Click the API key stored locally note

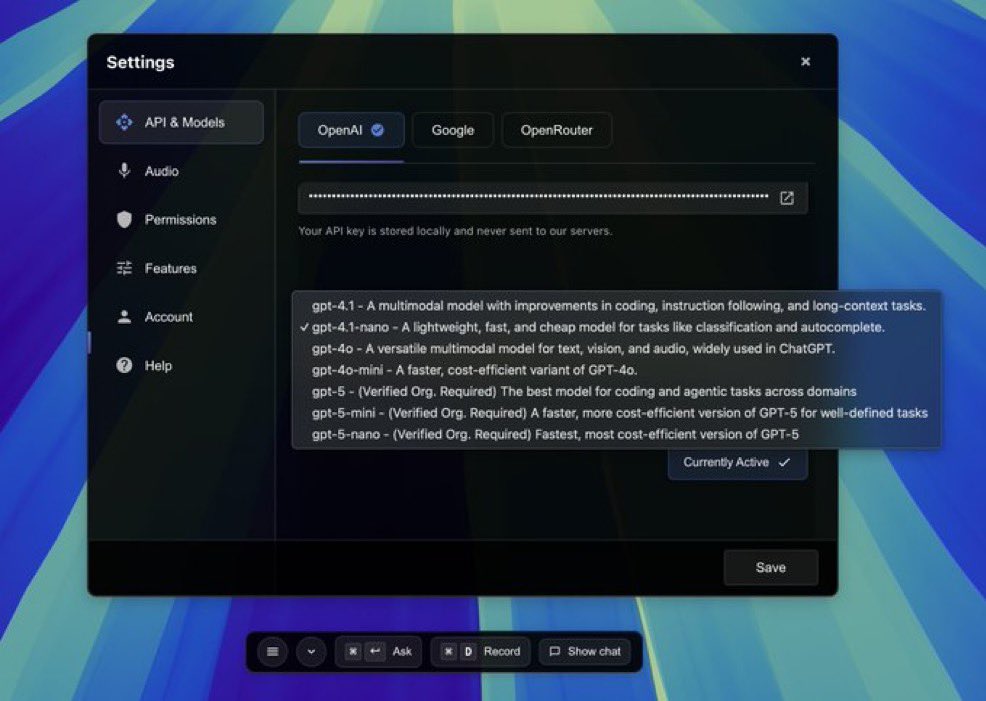[x=455, y=231]
